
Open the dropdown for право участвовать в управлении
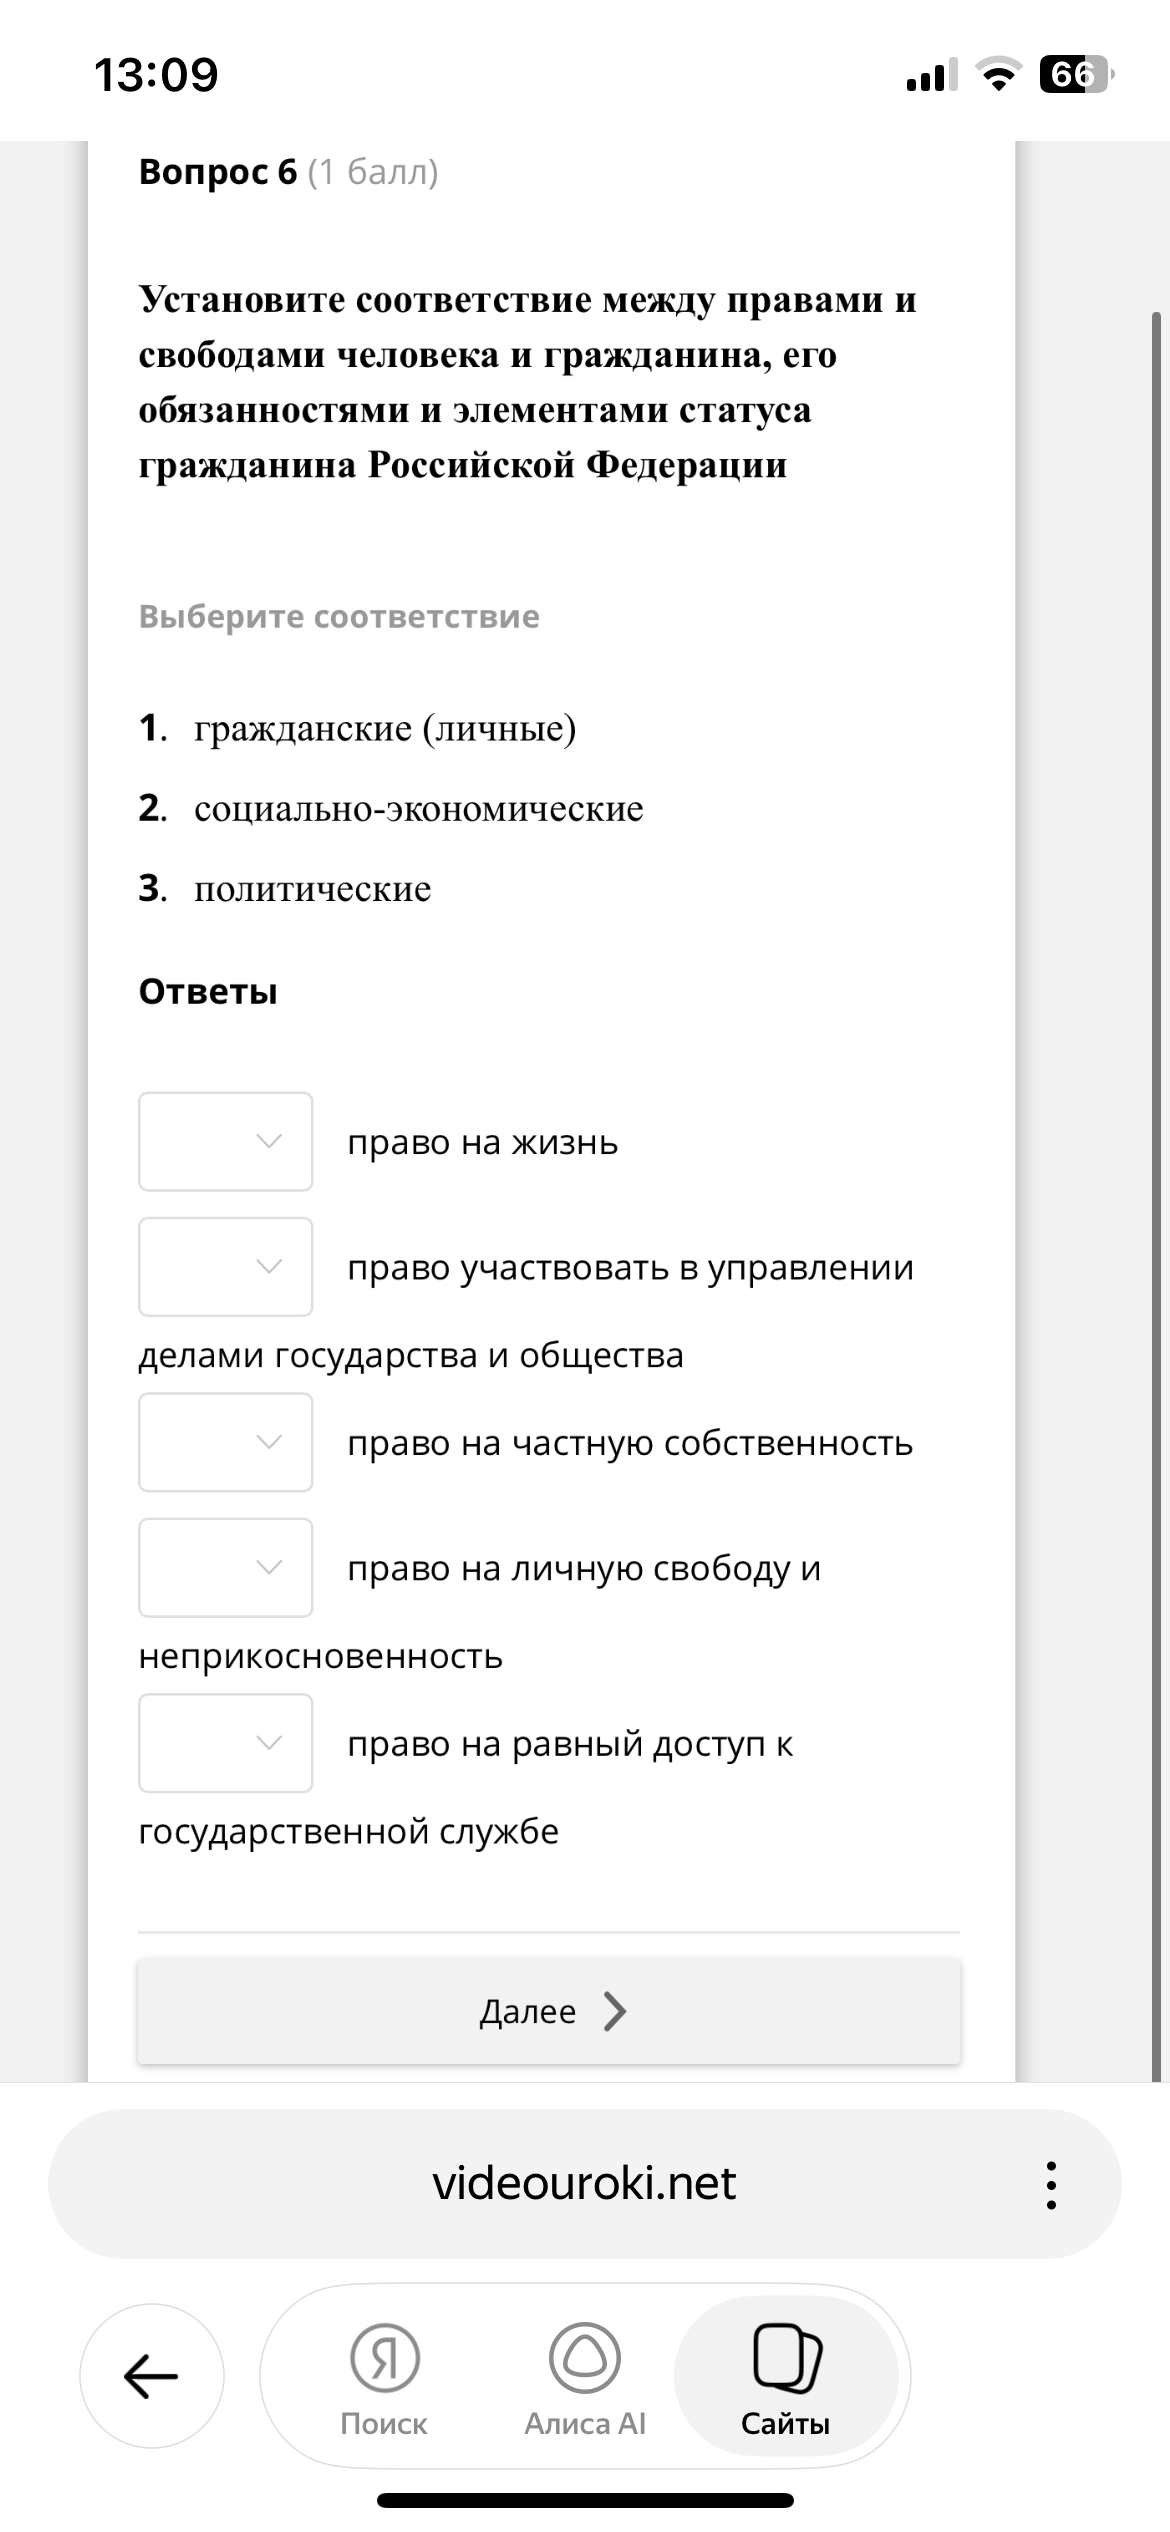click(x=224, y=1268)
